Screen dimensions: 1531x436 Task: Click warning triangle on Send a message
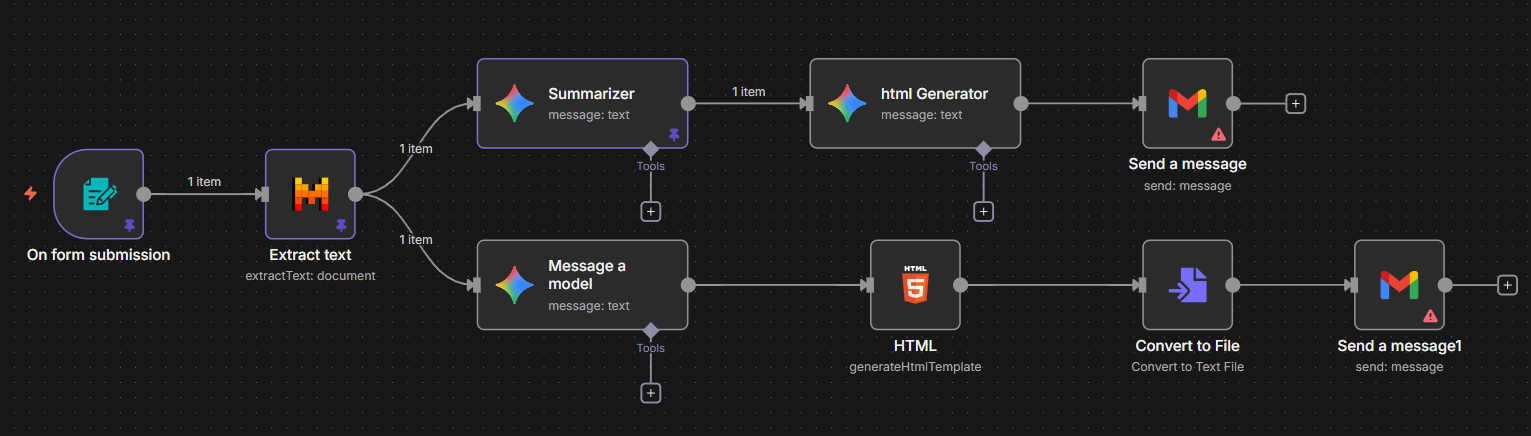pos(1218,133)
